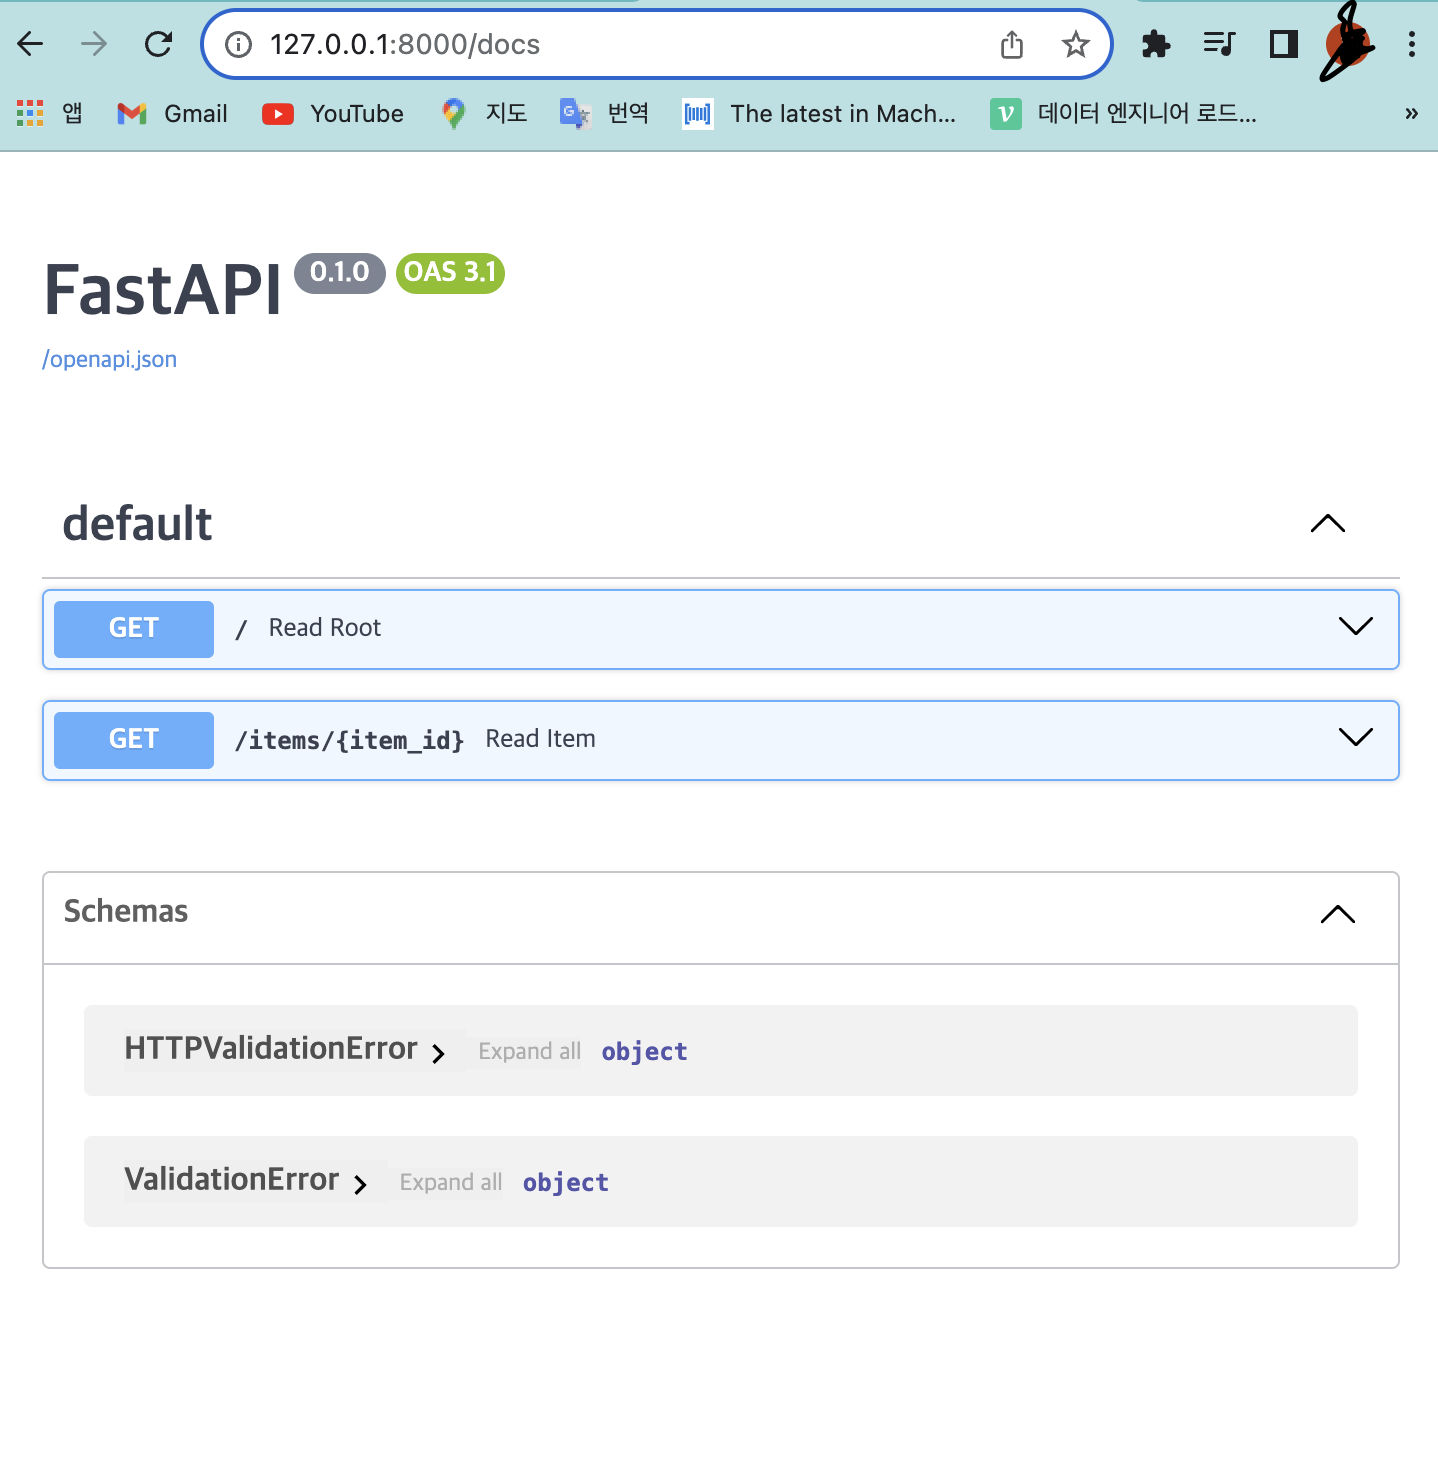Open 'The latest in Mach...' bookmark
The width and height of the screenshot is (1438, 1478).
click(x=819, y=113)
